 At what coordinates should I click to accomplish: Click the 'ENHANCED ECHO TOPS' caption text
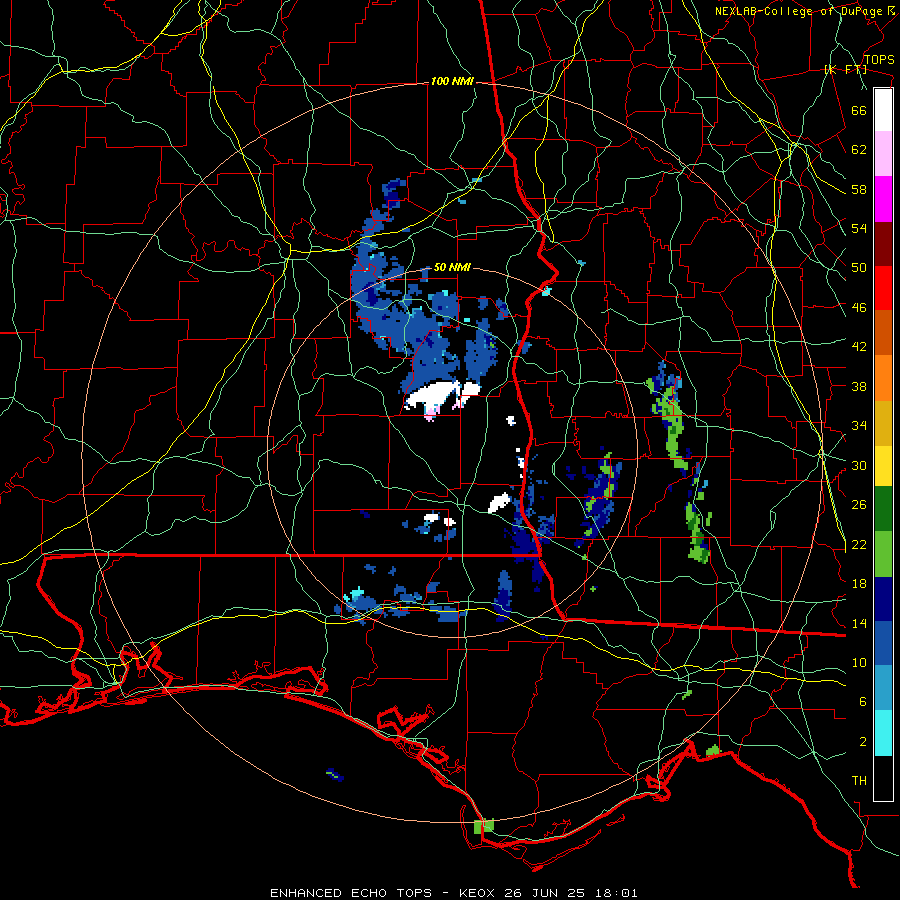(351, 893)
